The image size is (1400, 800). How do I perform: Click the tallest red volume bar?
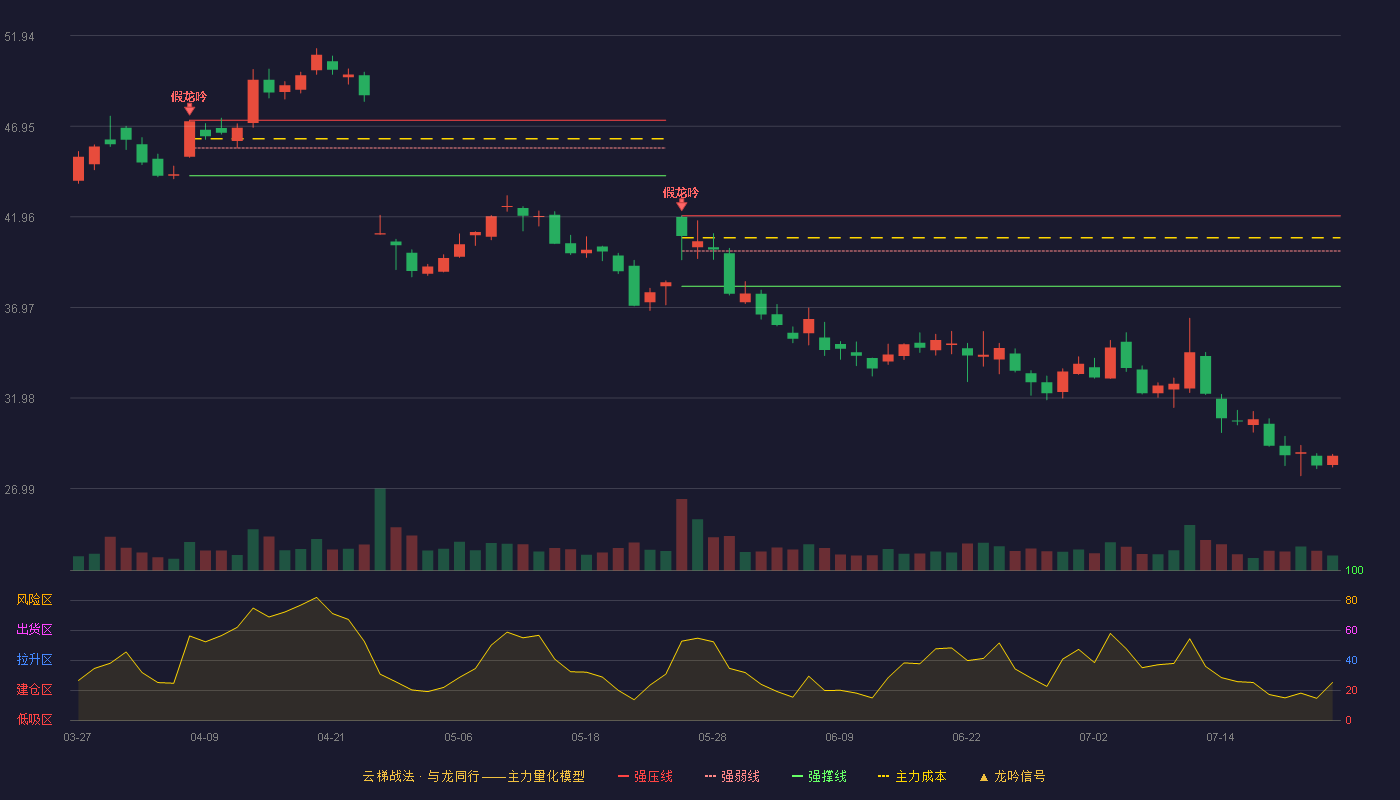tap(681, 534)
